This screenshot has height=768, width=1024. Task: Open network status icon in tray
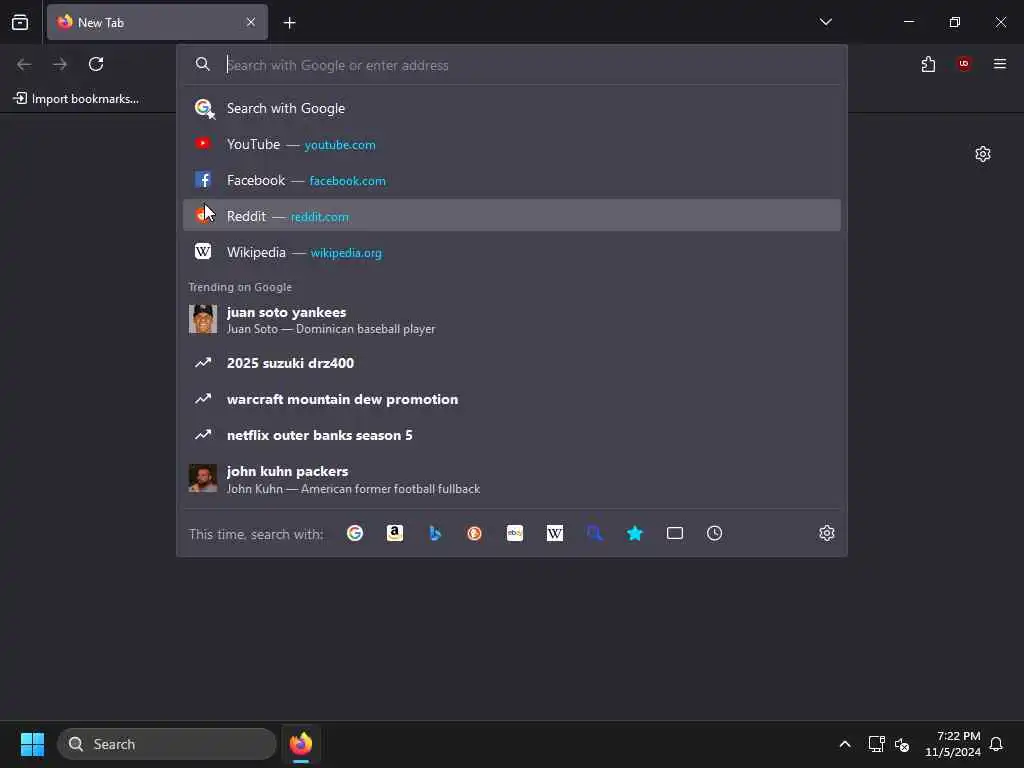876,744
